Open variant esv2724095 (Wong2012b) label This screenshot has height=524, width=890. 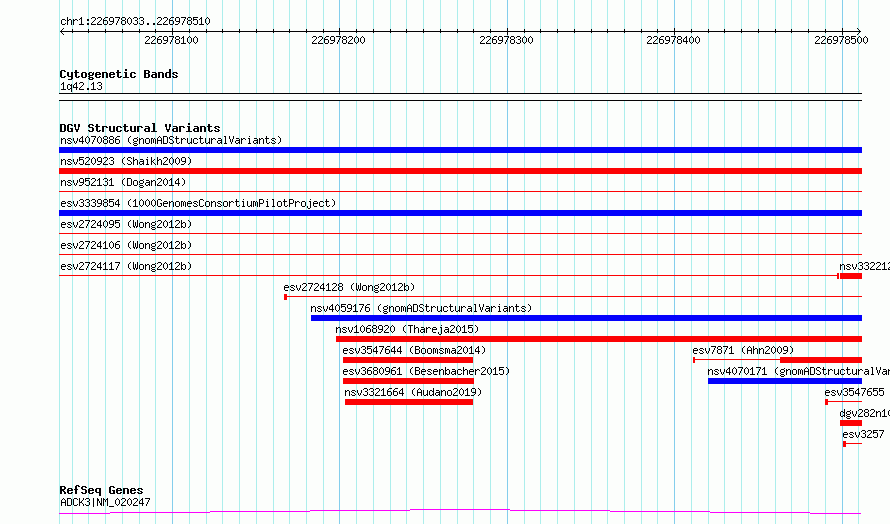tap(126, 224)
